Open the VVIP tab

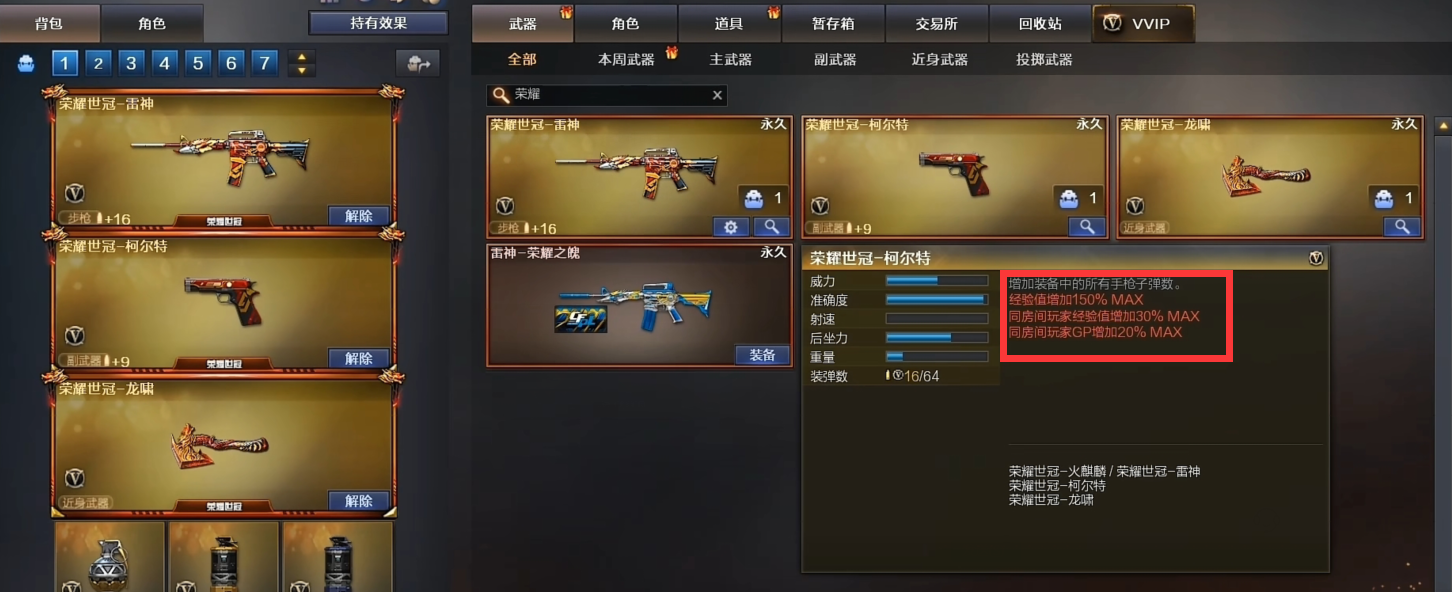(x=1143, y=23)
